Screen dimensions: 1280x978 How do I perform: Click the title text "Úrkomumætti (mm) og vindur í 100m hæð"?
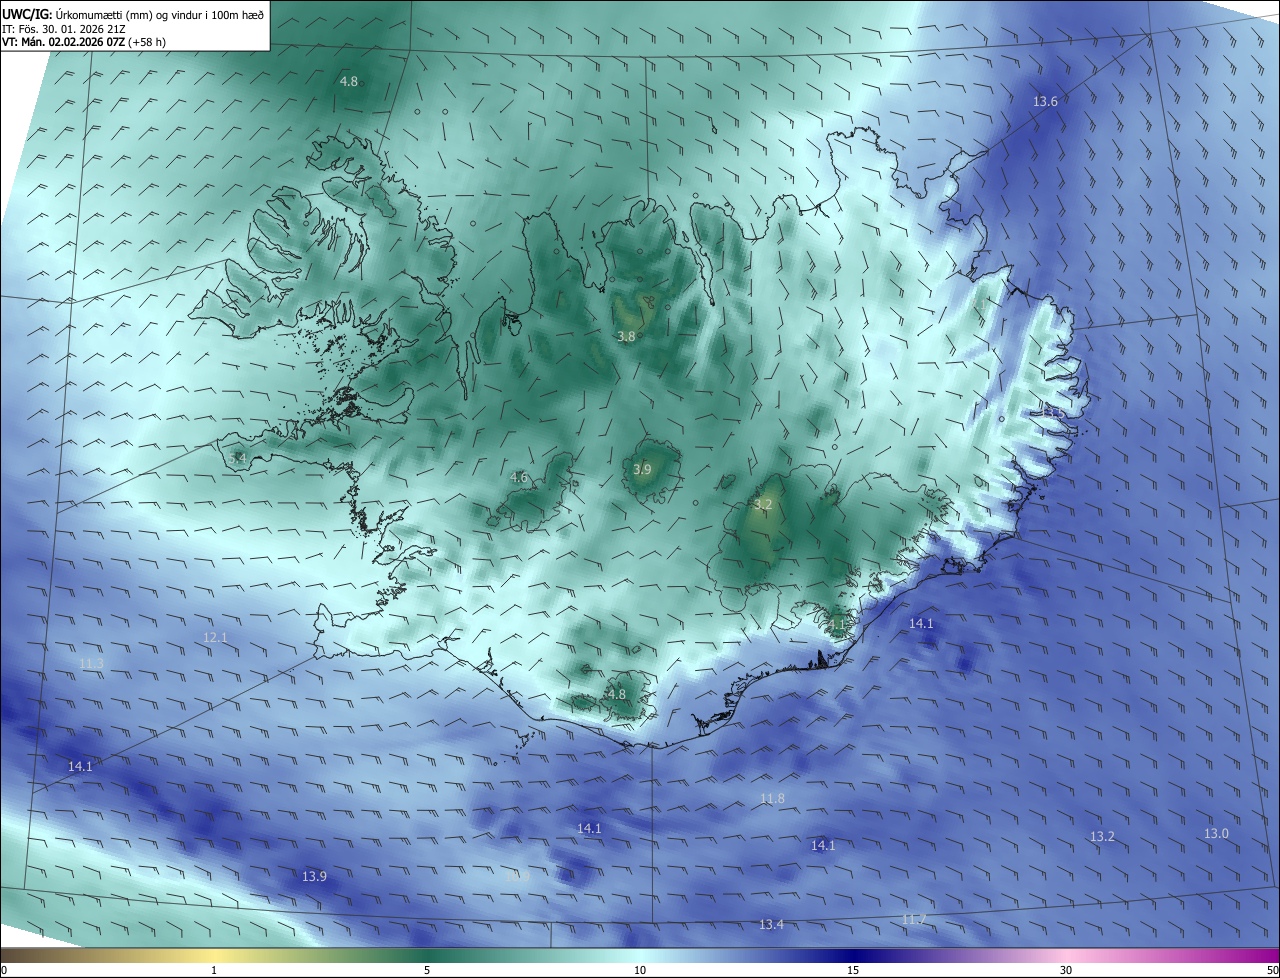point(160,14)
